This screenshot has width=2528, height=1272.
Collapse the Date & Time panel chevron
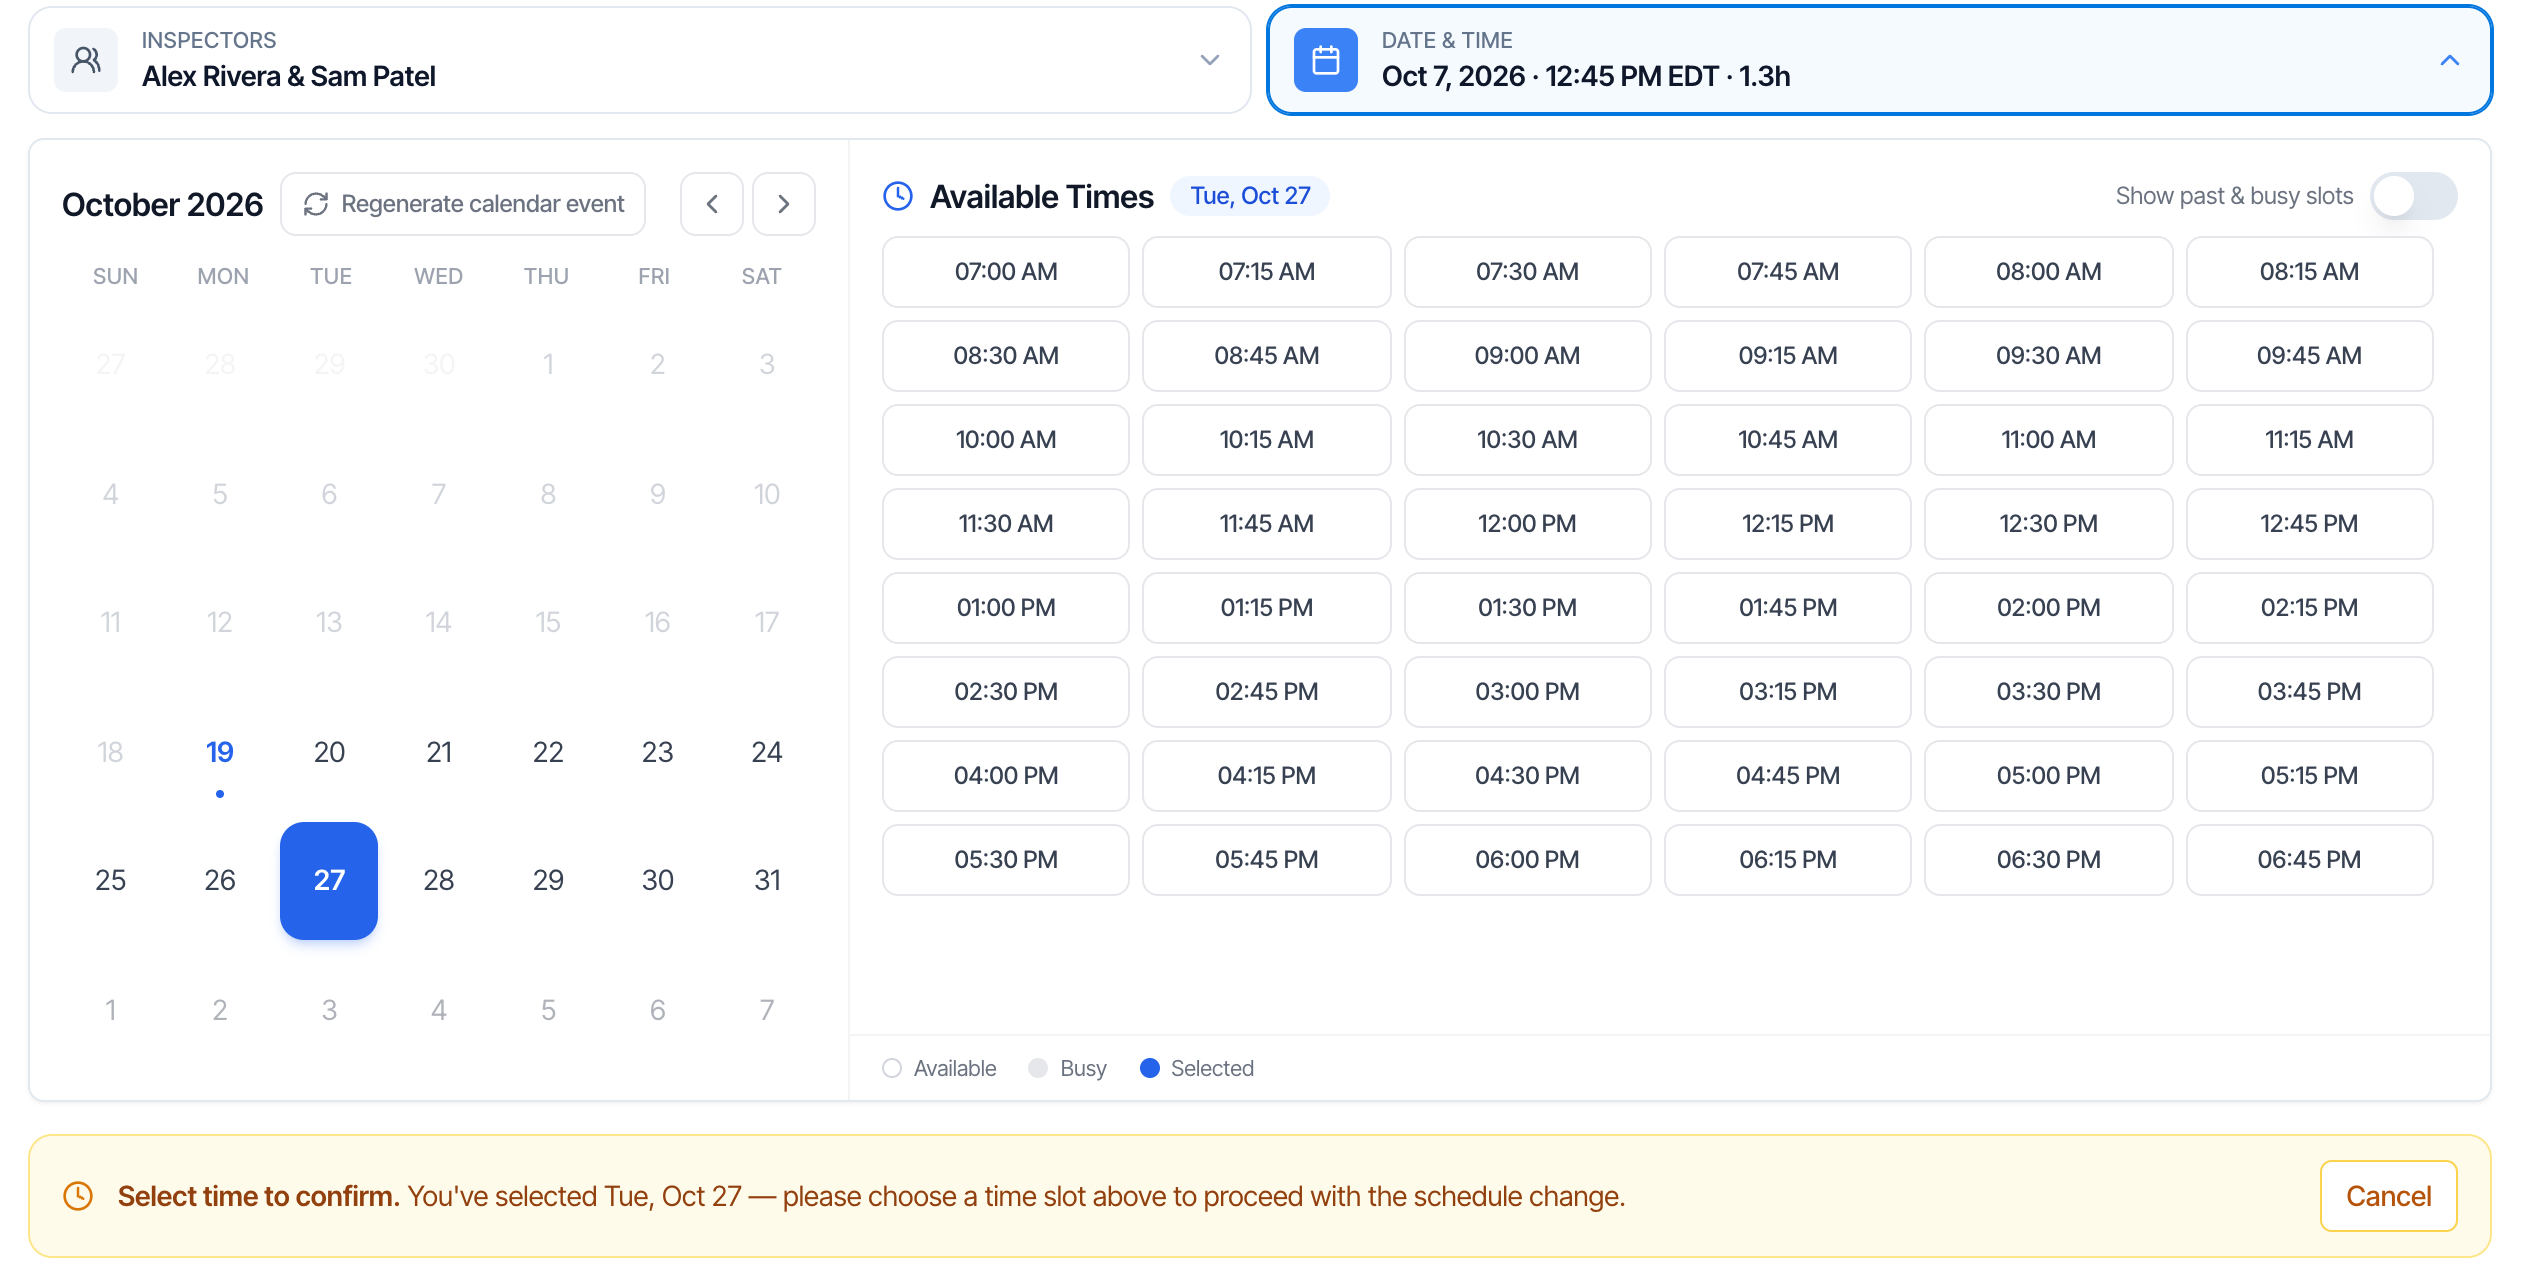(2450, 60)
